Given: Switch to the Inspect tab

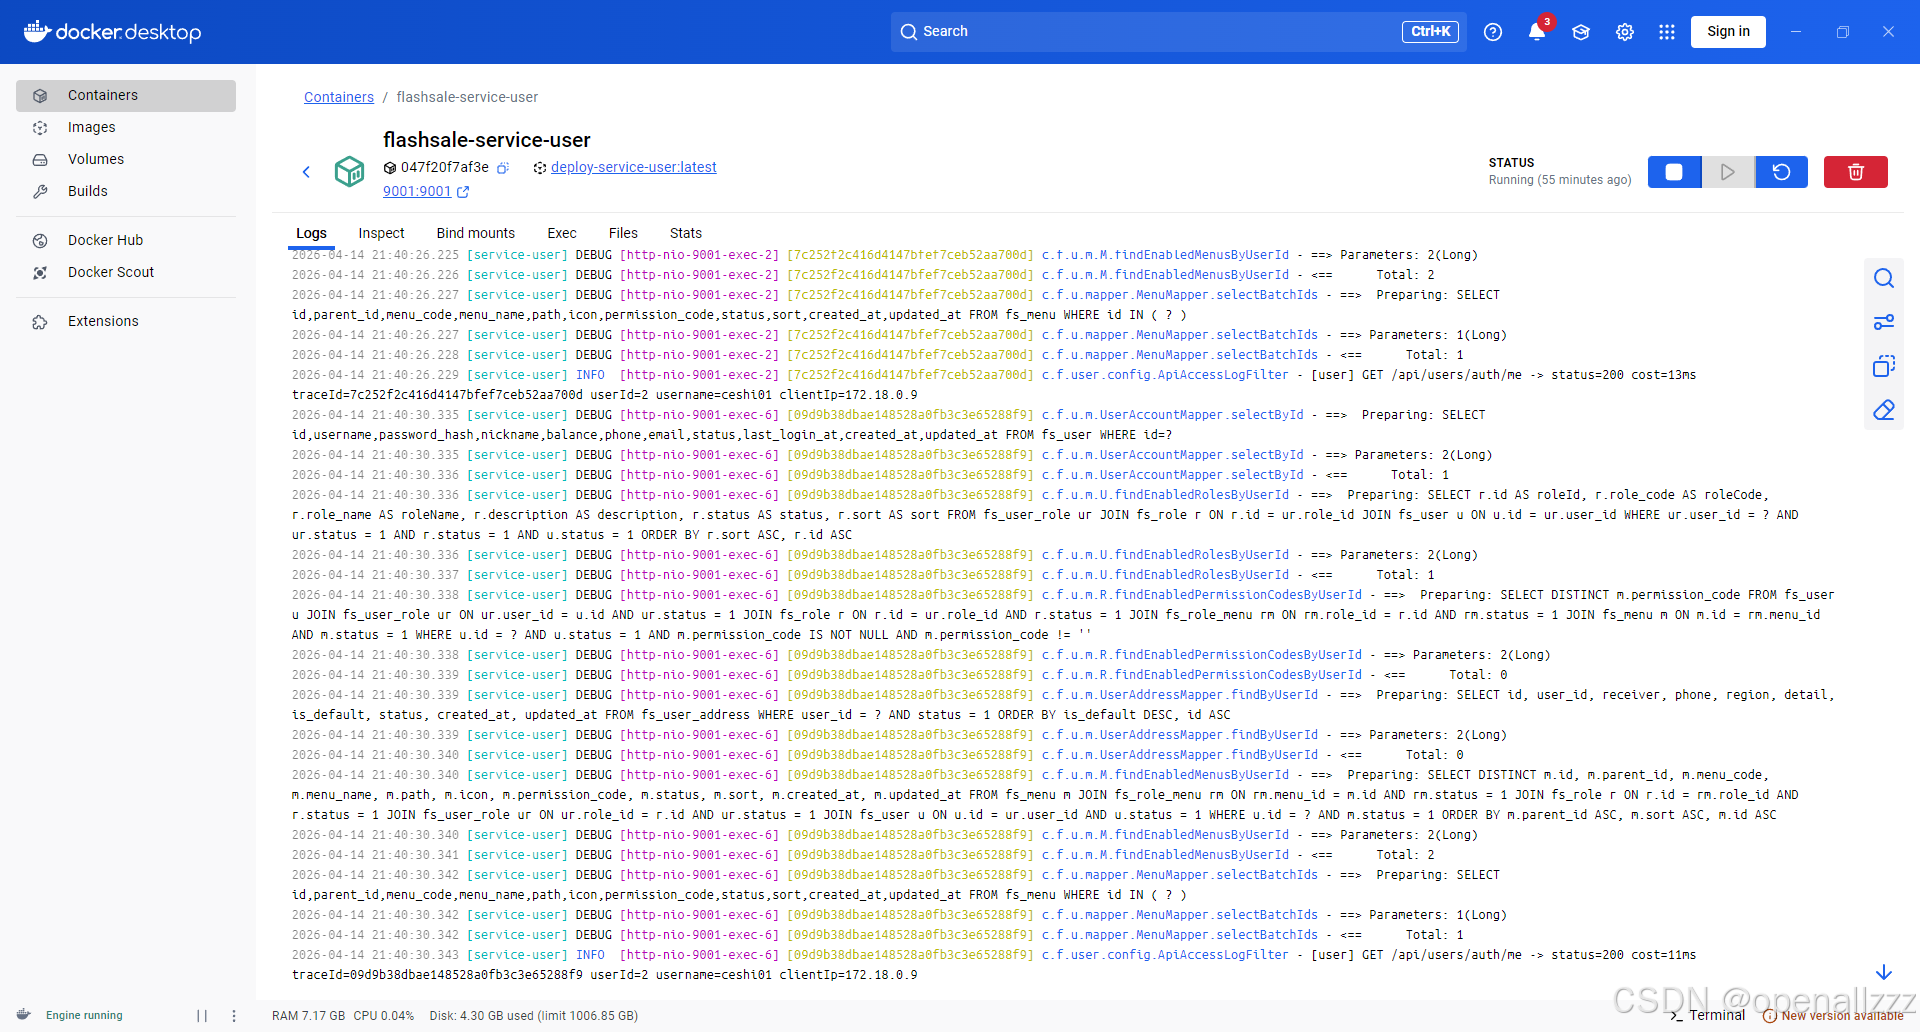Looking at the screenshot, I should click(381, 233).
